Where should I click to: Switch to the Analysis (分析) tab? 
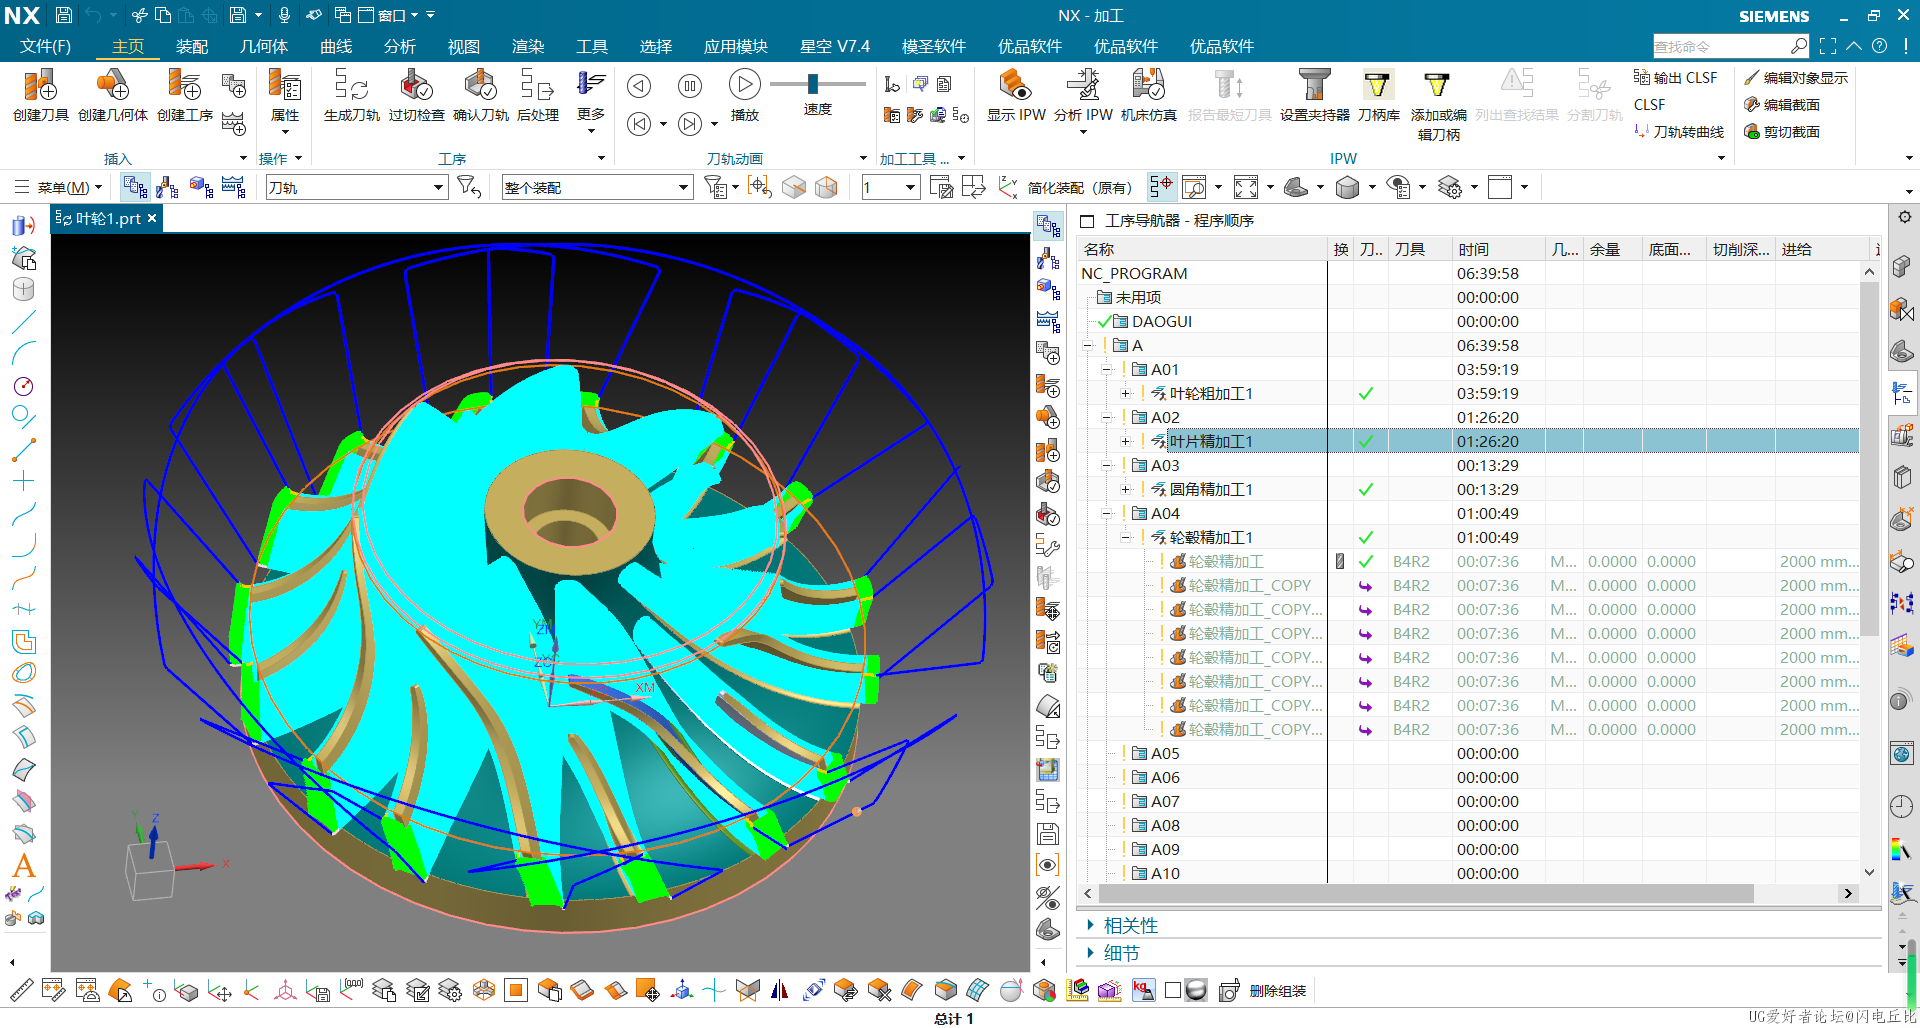pyautogui.click(x=400, y=46)
